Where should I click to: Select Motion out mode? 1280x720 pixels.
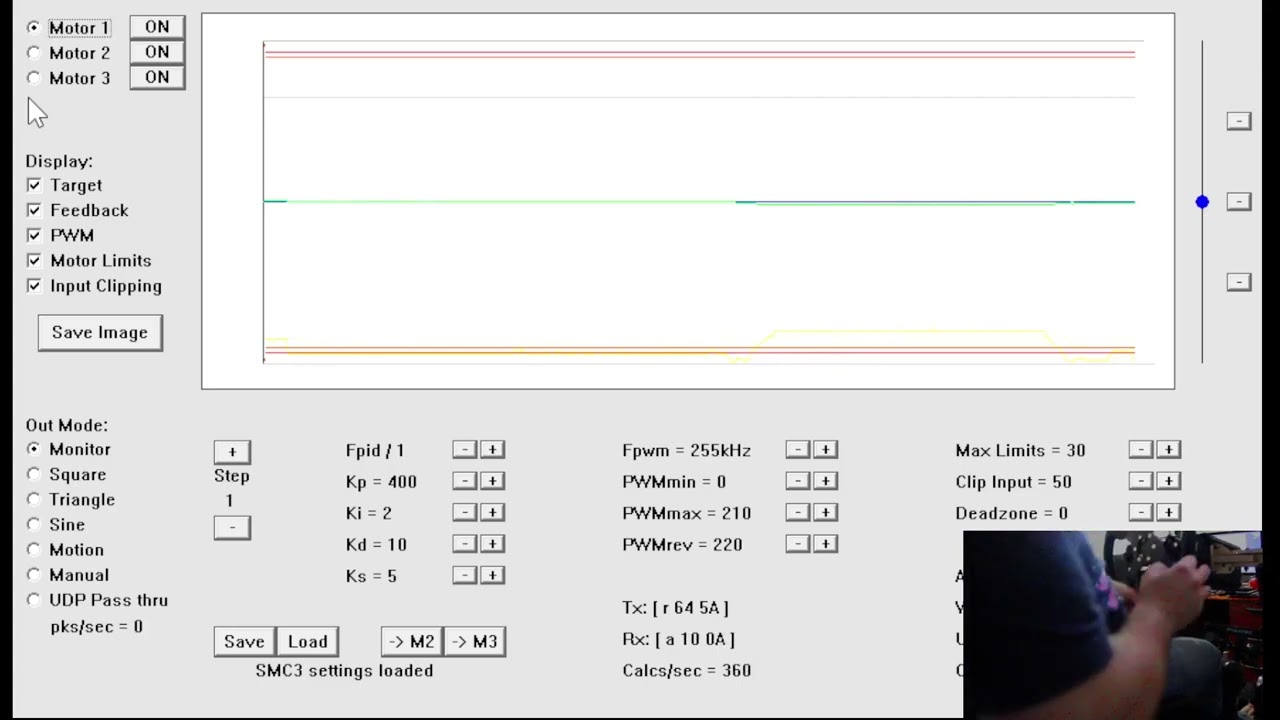pyautogui.click(x=34, y=549)
